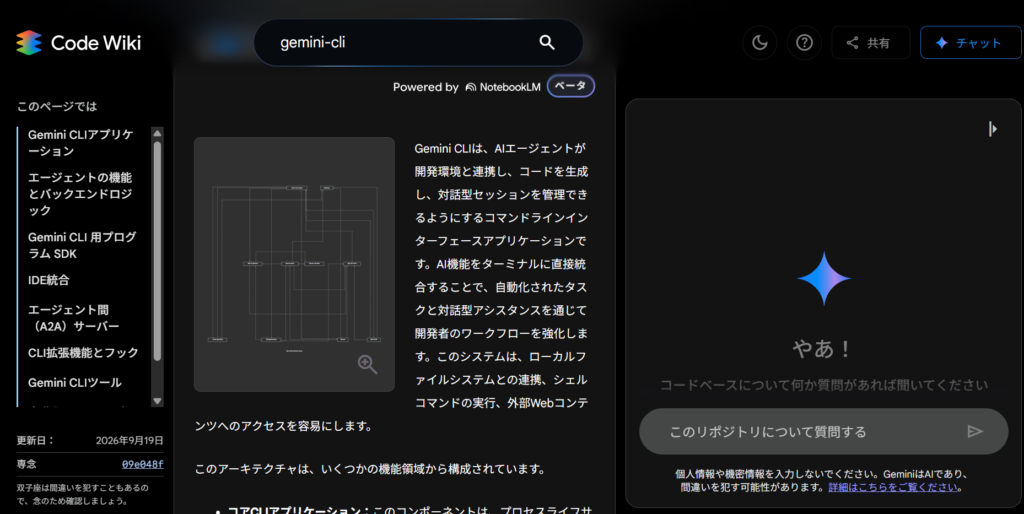This screenshot has width=1024, height=514.
Task: Open the チャット chat button
Action: tap(970, 42)
